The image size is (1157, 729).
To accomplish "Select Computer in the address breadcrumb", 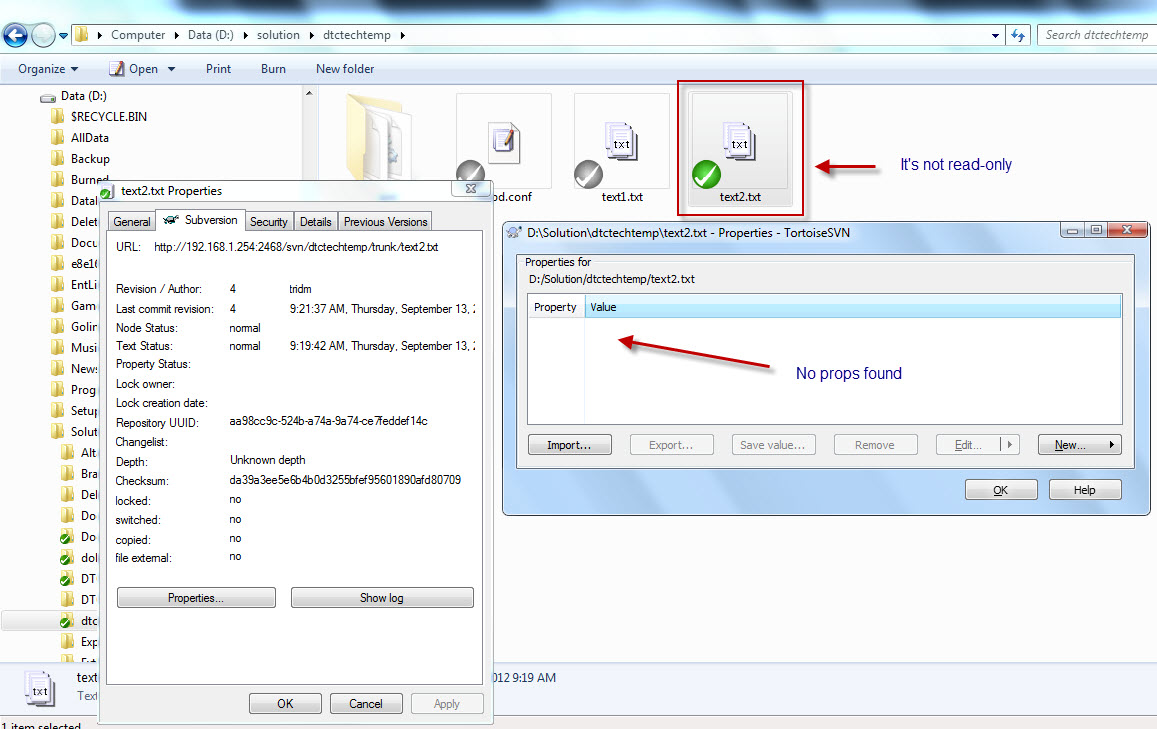I will (138, 35).
